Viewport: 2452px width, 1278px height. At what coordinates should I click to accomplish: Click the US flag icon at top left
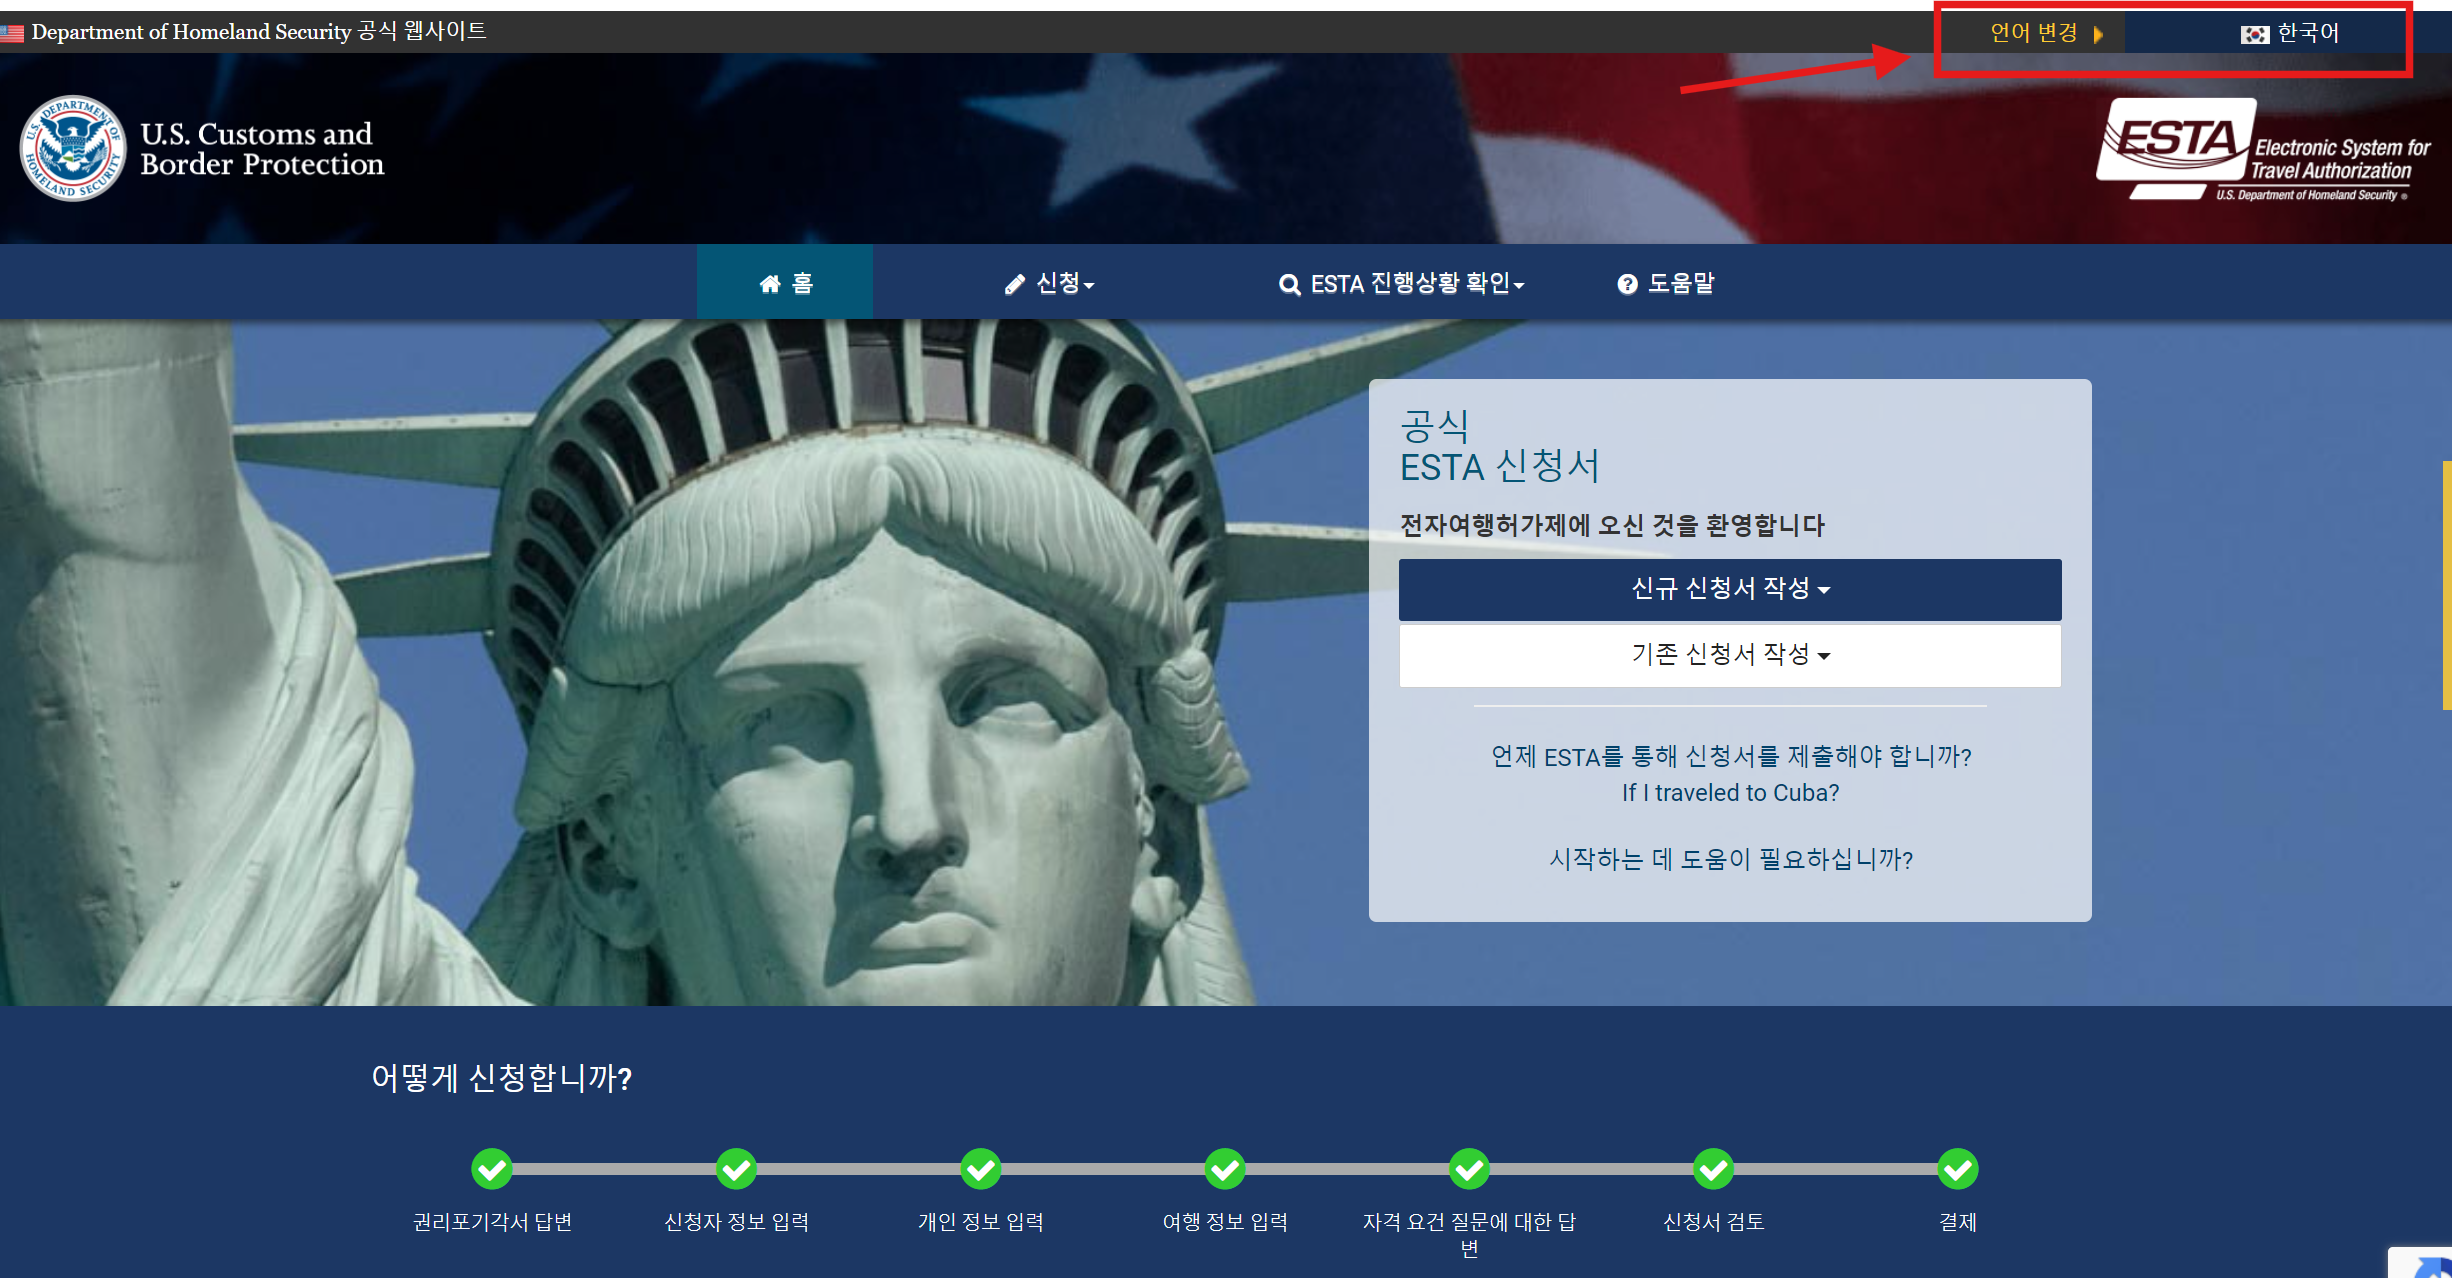[x=12, y=33]
